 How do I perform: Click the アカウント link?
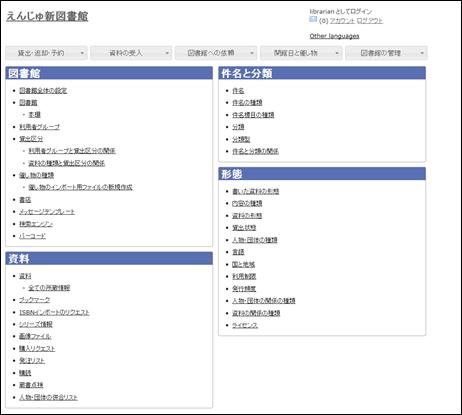coord(342,21)
